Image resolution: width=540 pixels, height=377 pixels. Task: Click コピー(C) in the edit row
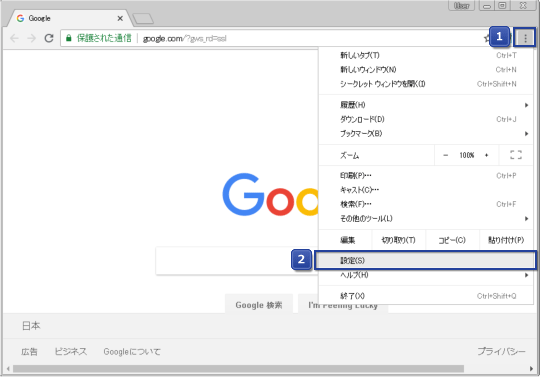click(x=452, y=240)
